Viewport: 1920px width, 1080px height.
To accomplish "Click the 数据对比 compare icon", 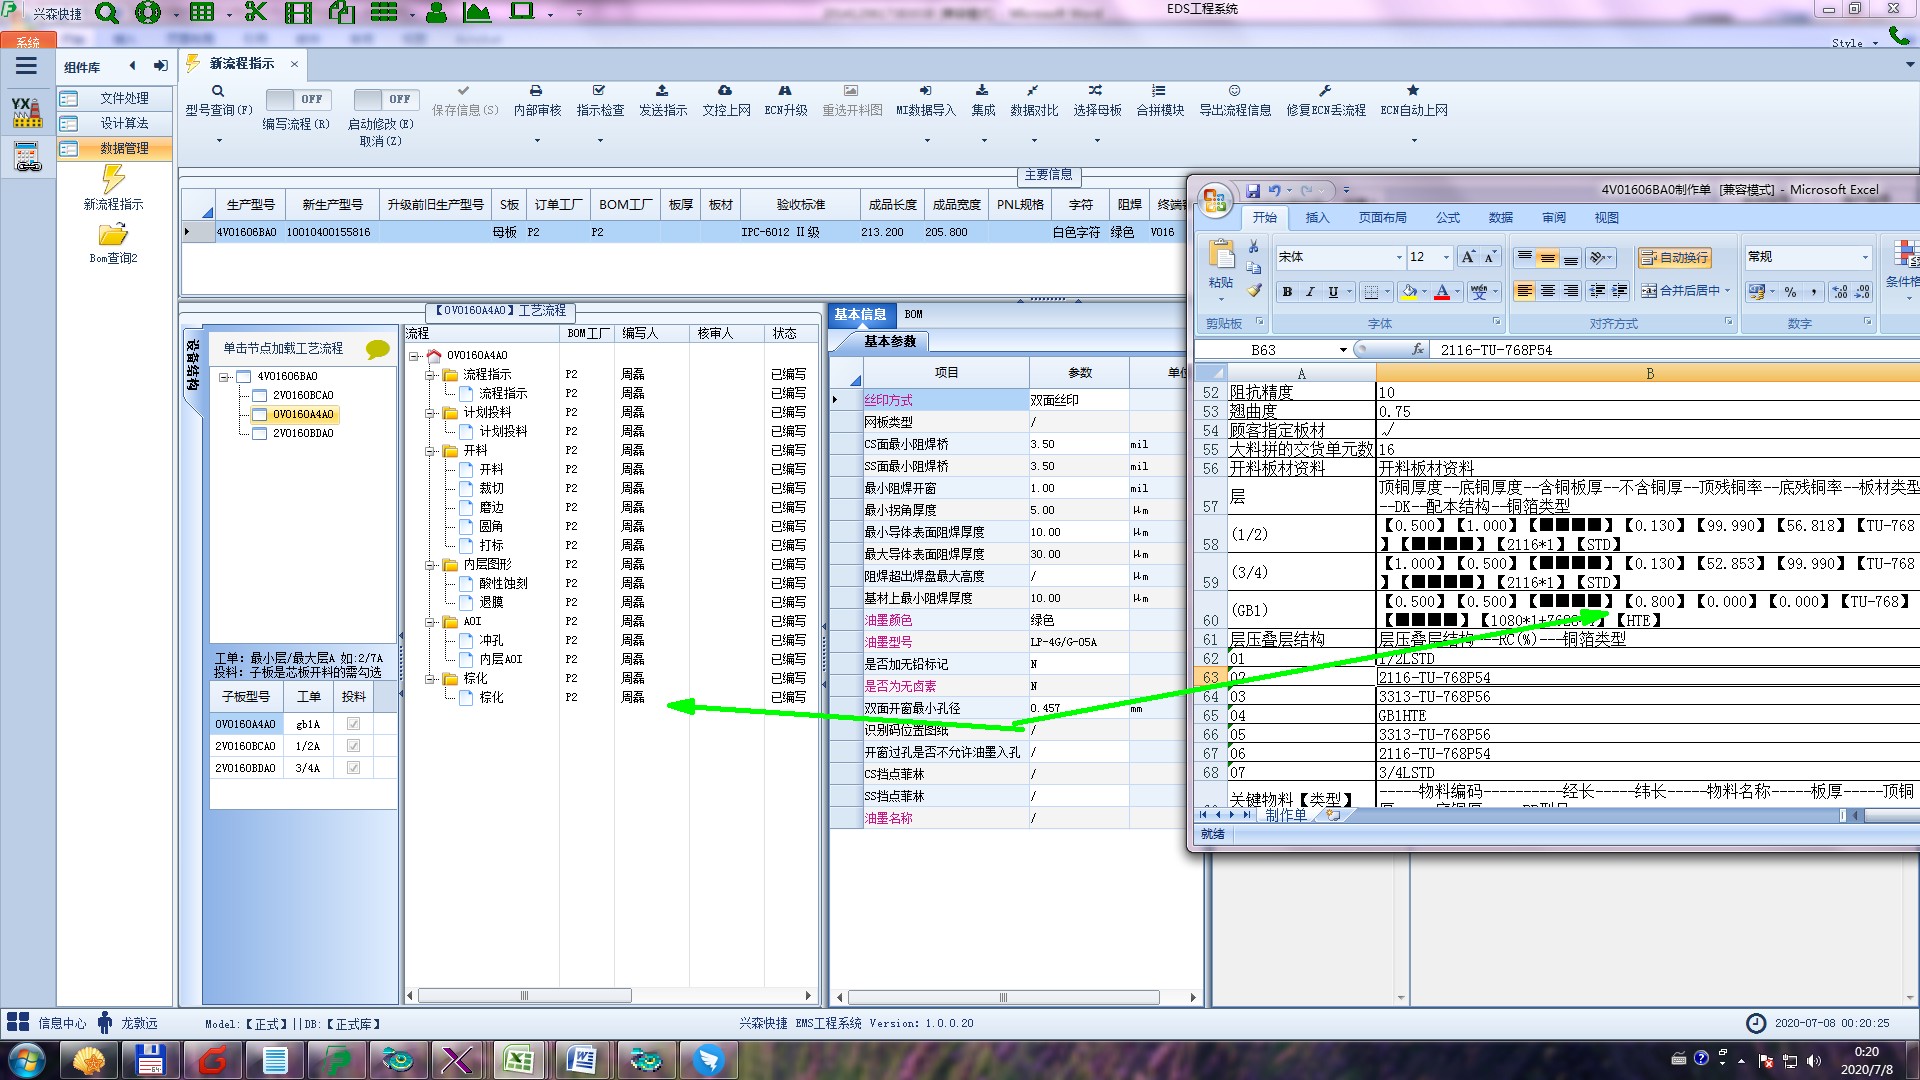I will click(x=1033, y=91).
